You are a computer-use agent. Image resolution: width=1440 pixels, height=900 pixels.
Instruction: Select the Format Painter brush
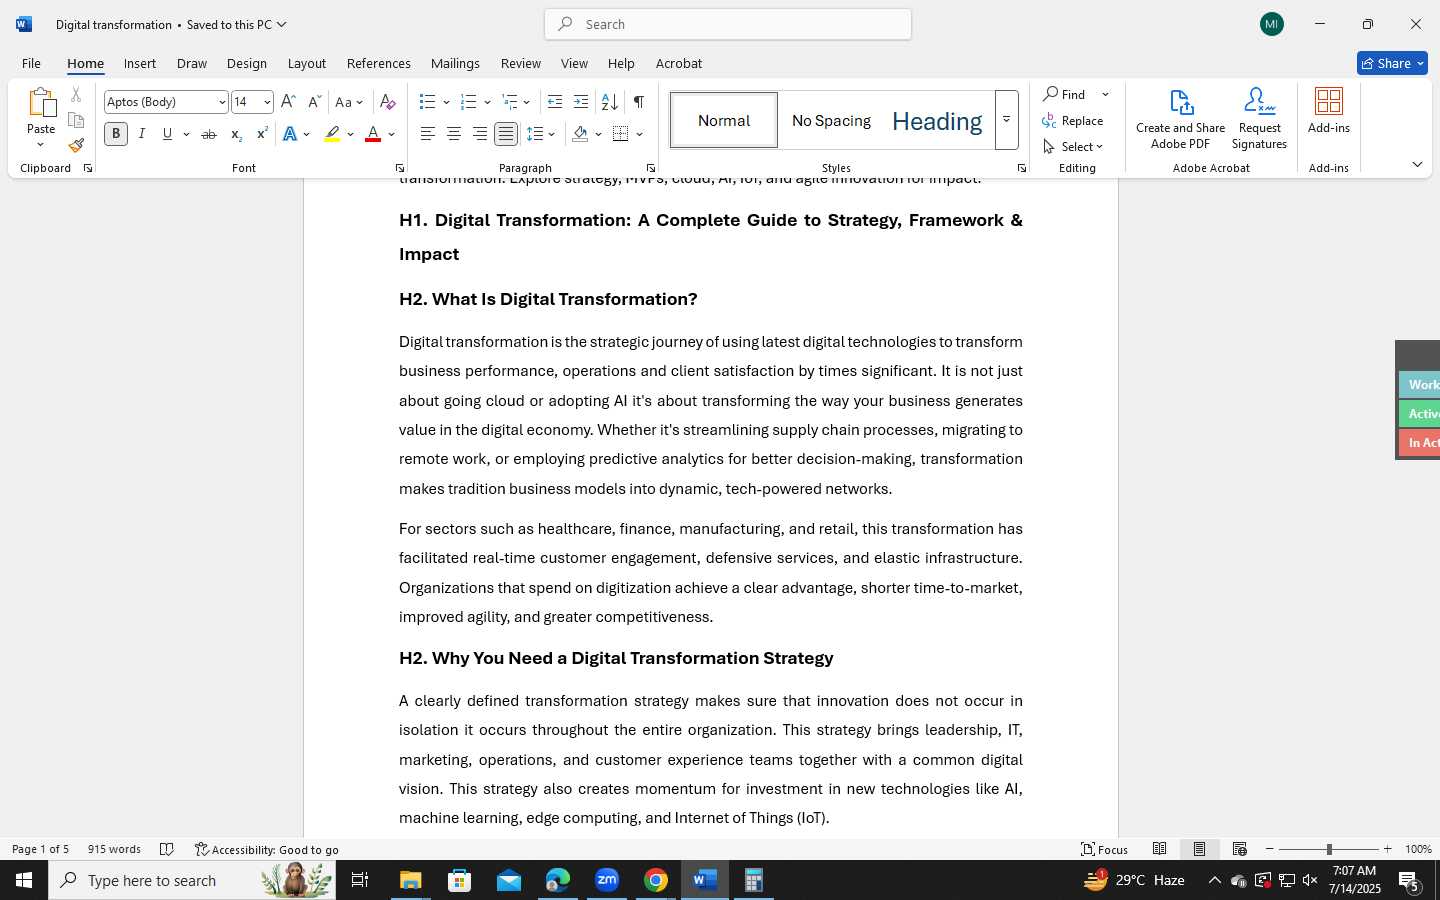click(x=76, y=145)
